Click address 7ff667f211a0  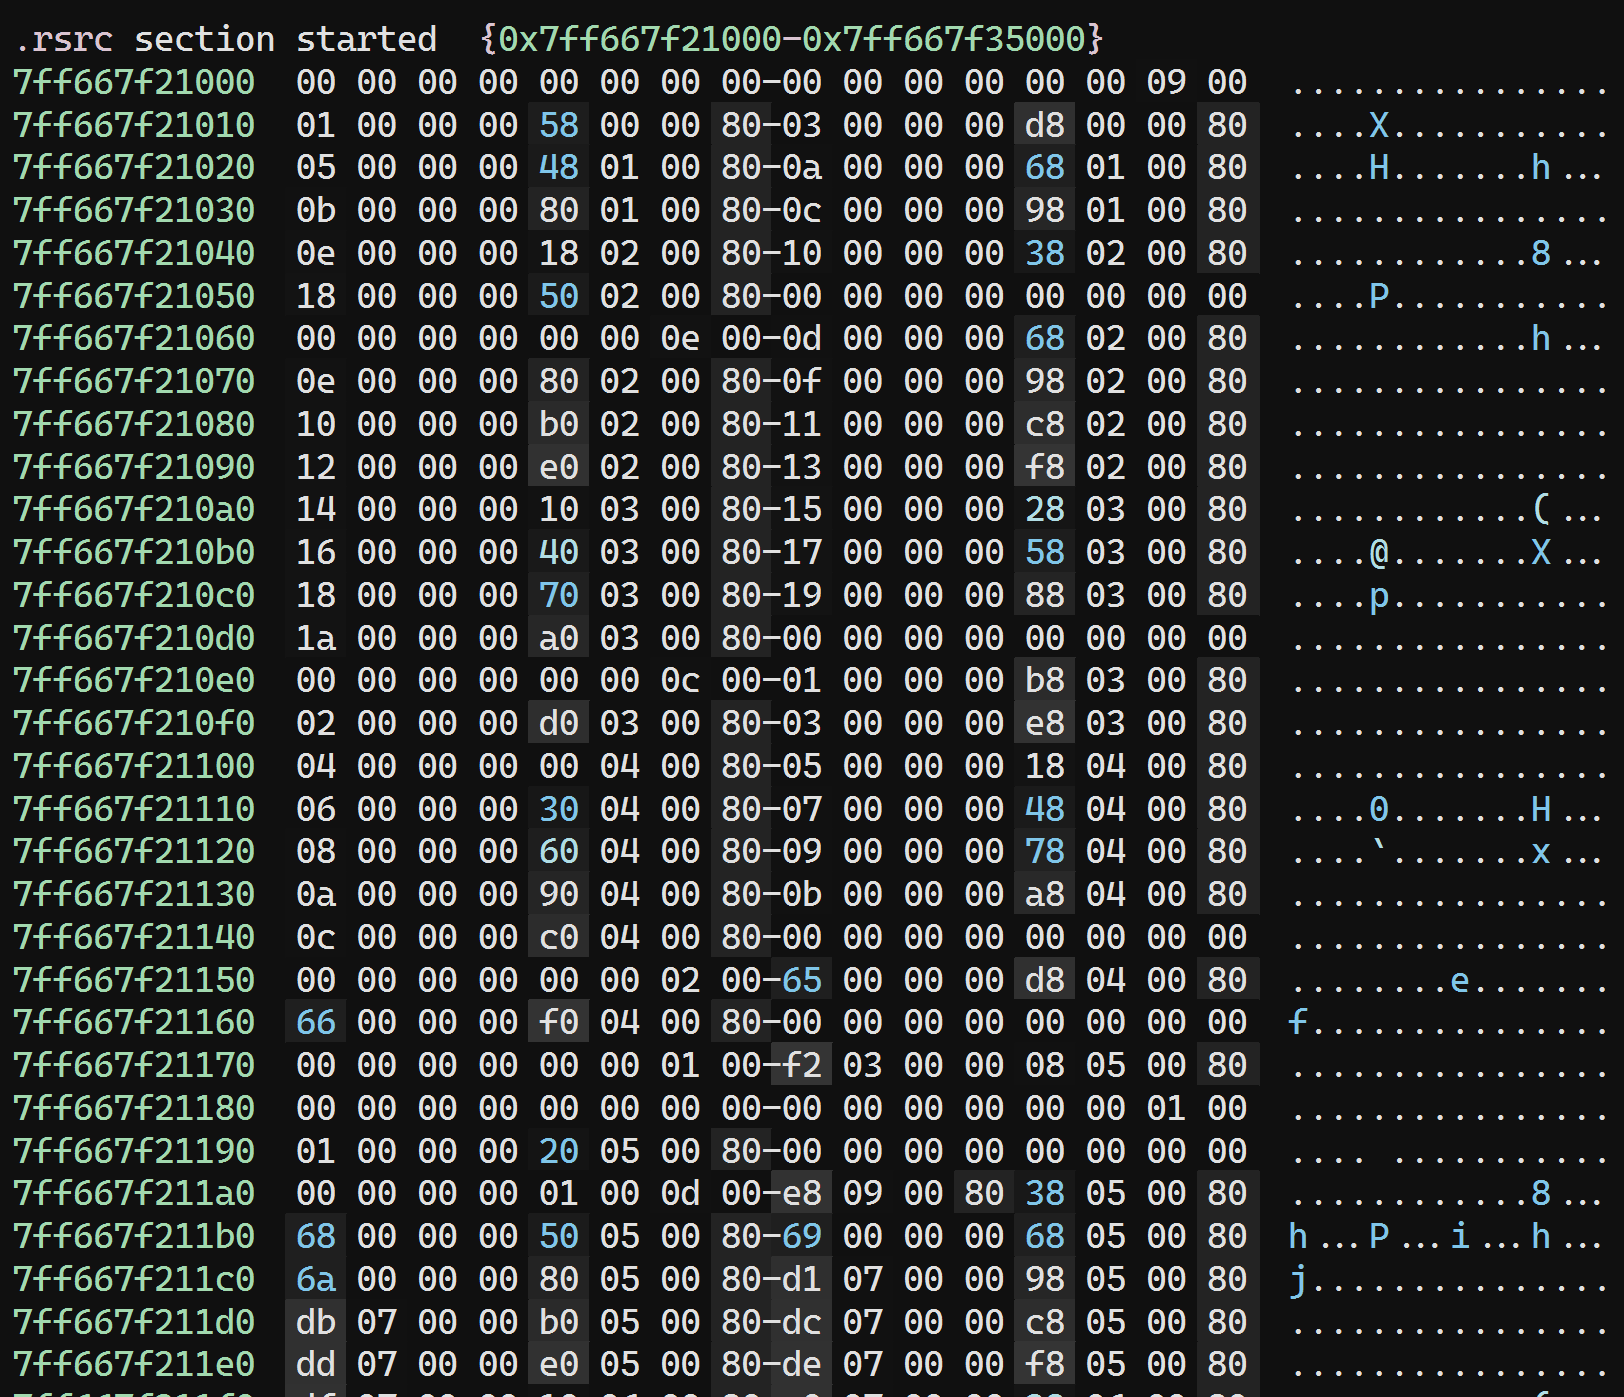(x=134, y=1193)
